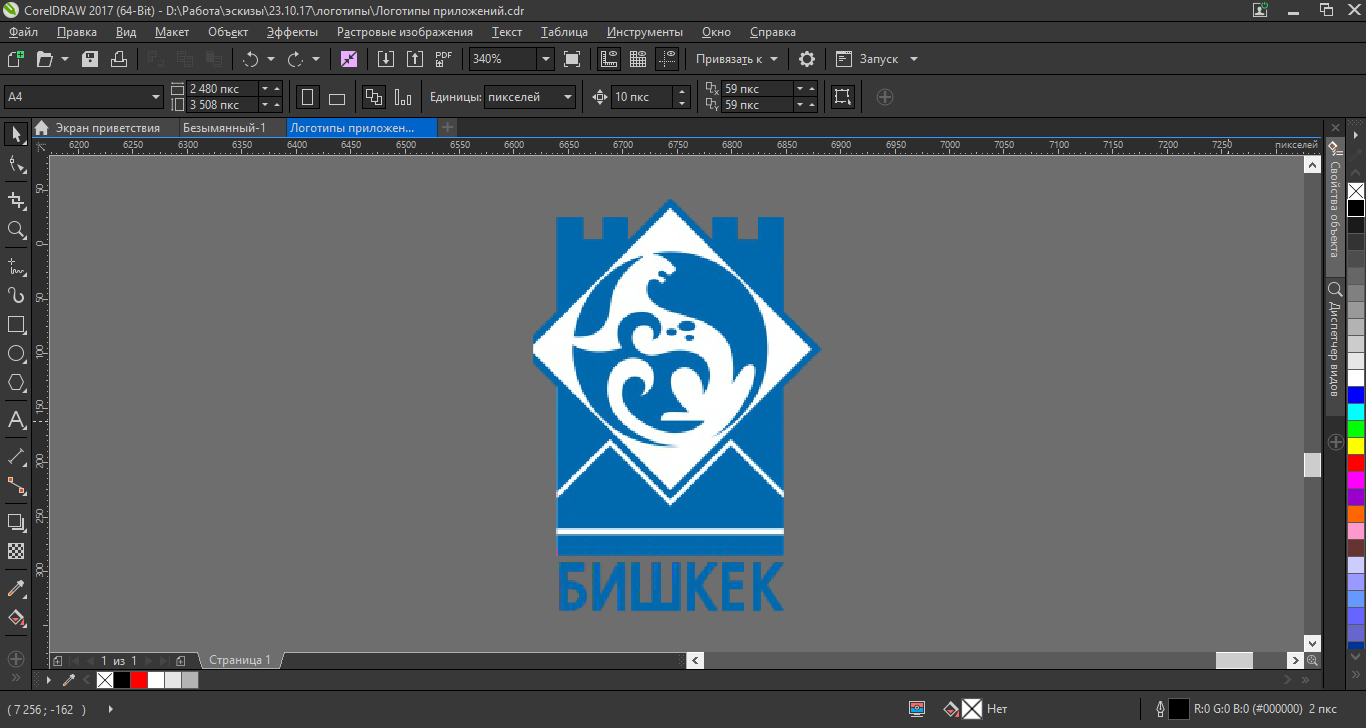This screenshot has width=1366, height=728.
Task: Select the Pick tool in toolbox
Action: (x=16, y=134)
